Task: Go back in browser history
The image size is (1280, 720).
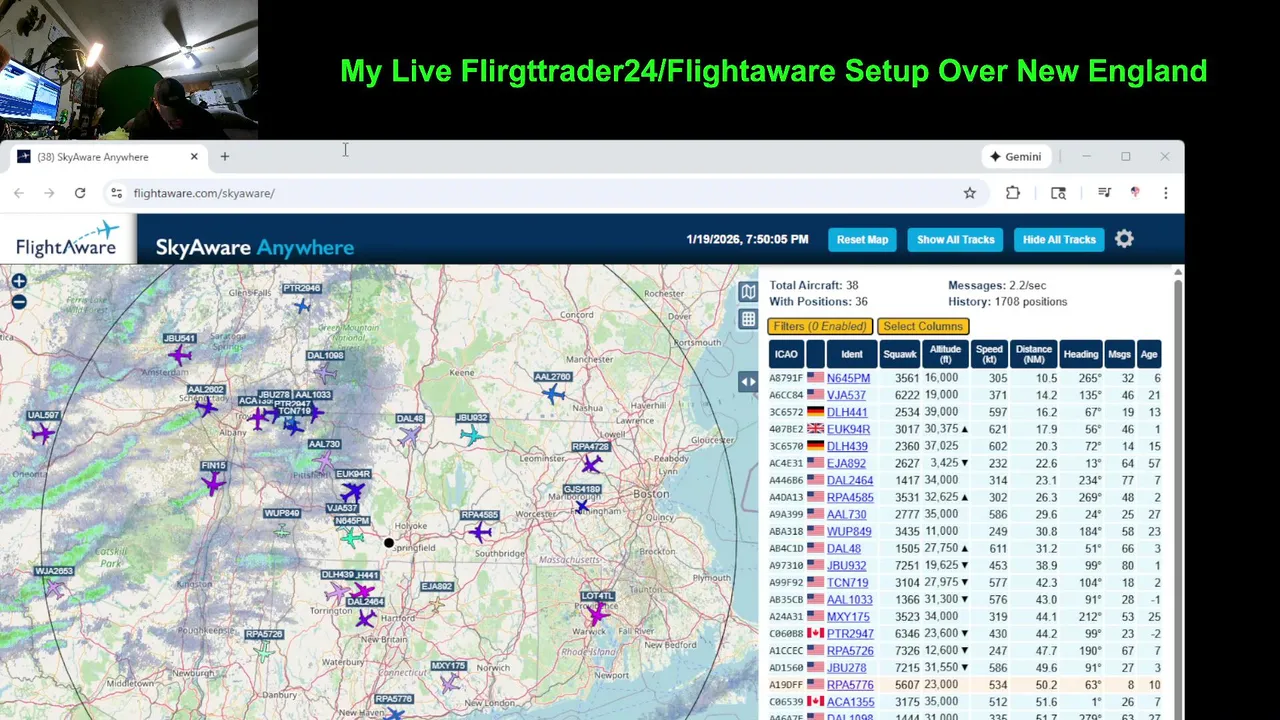Action: (19, 193)
